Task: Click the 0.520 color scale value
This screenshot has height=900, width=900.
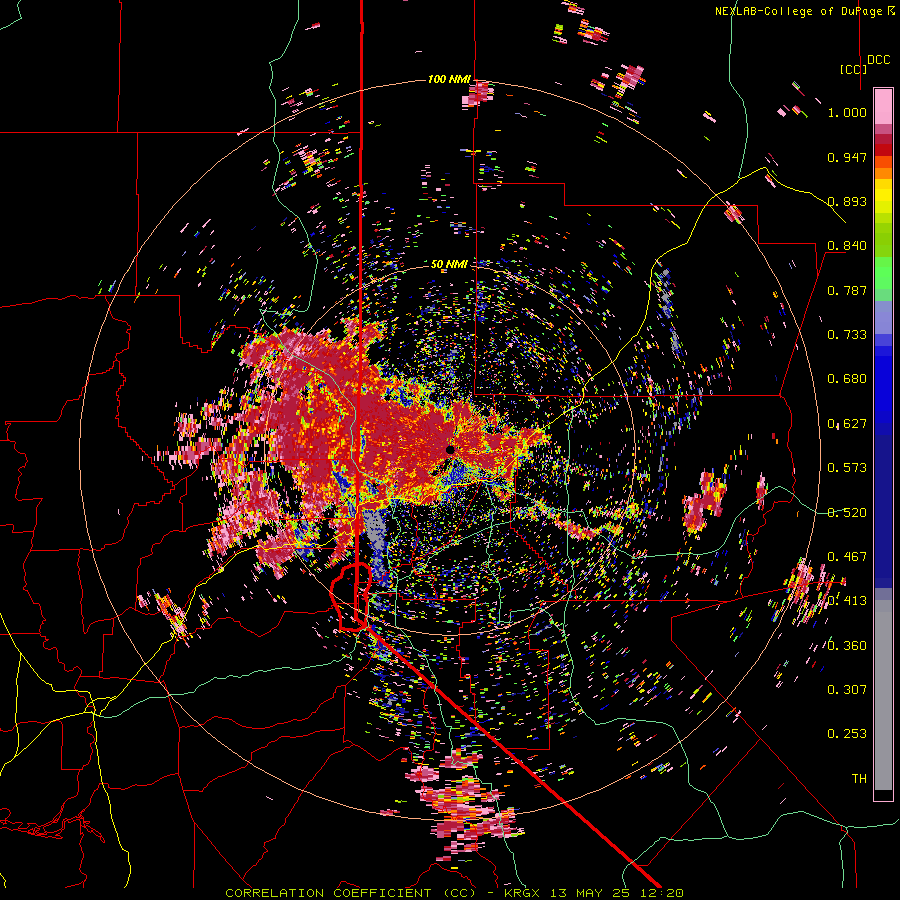Action: point(847,513)
